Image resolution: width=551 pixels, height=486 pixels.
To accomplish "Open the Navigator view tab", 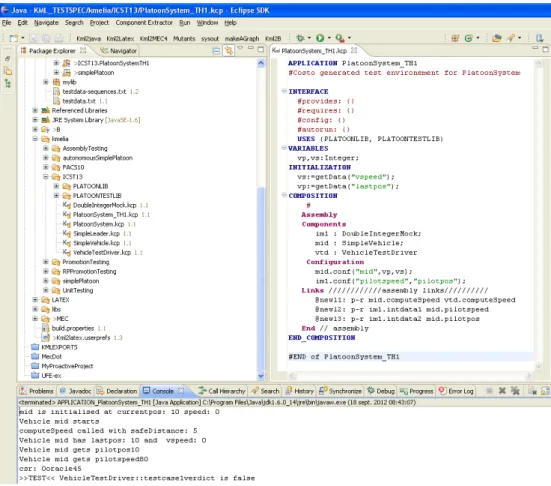I will (x=119, y=51).
